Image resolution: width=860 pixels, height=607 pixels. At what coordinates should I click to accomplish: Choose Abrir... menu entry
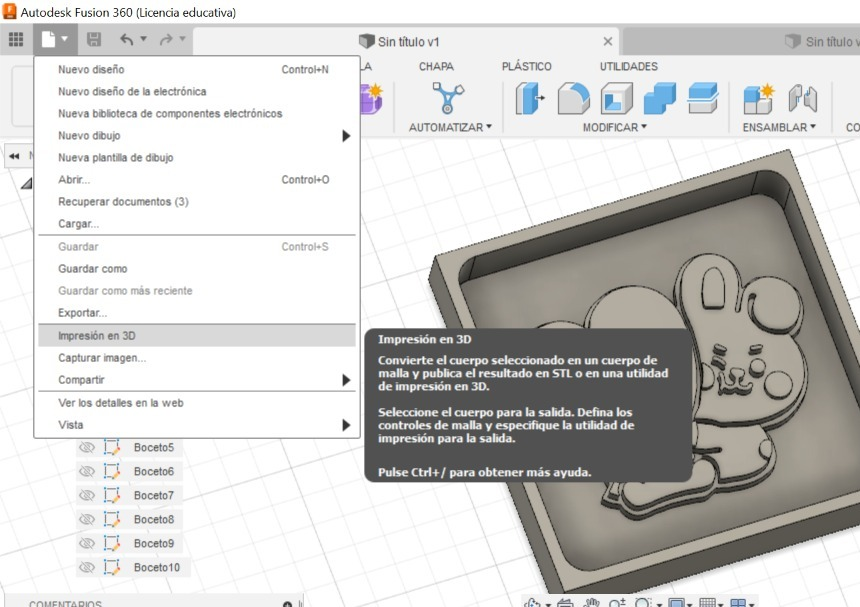[197, 179]
